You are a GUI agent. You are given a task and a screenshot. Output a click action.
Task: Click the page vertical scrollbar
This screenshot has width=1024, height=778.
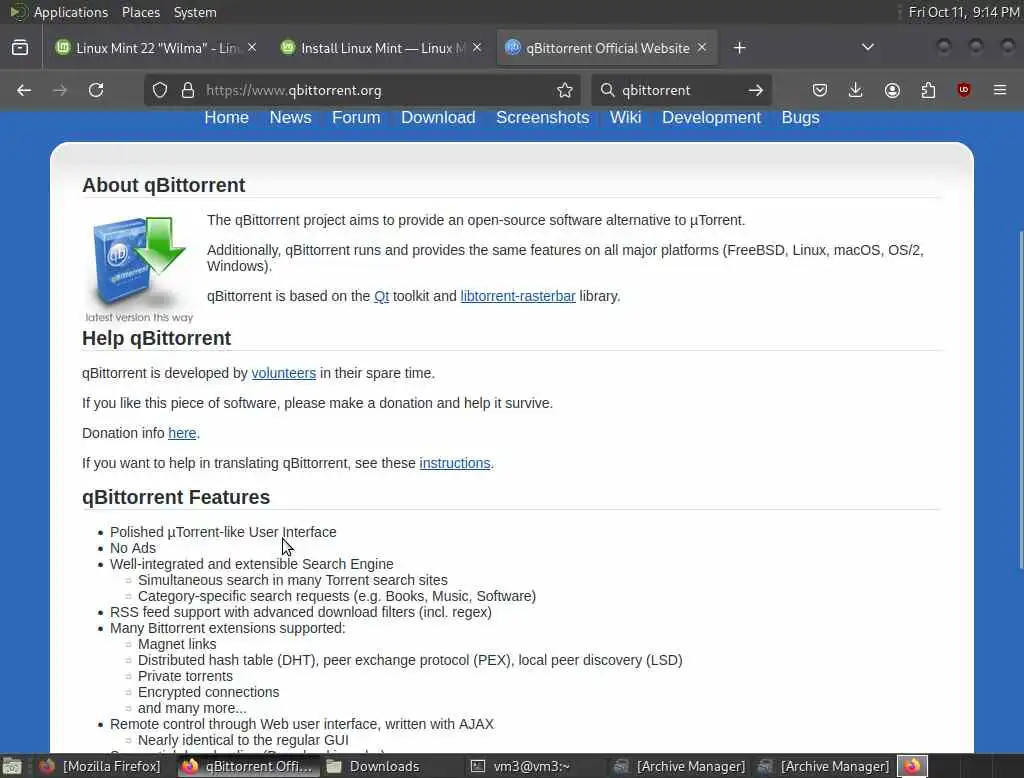[1020, 400]
